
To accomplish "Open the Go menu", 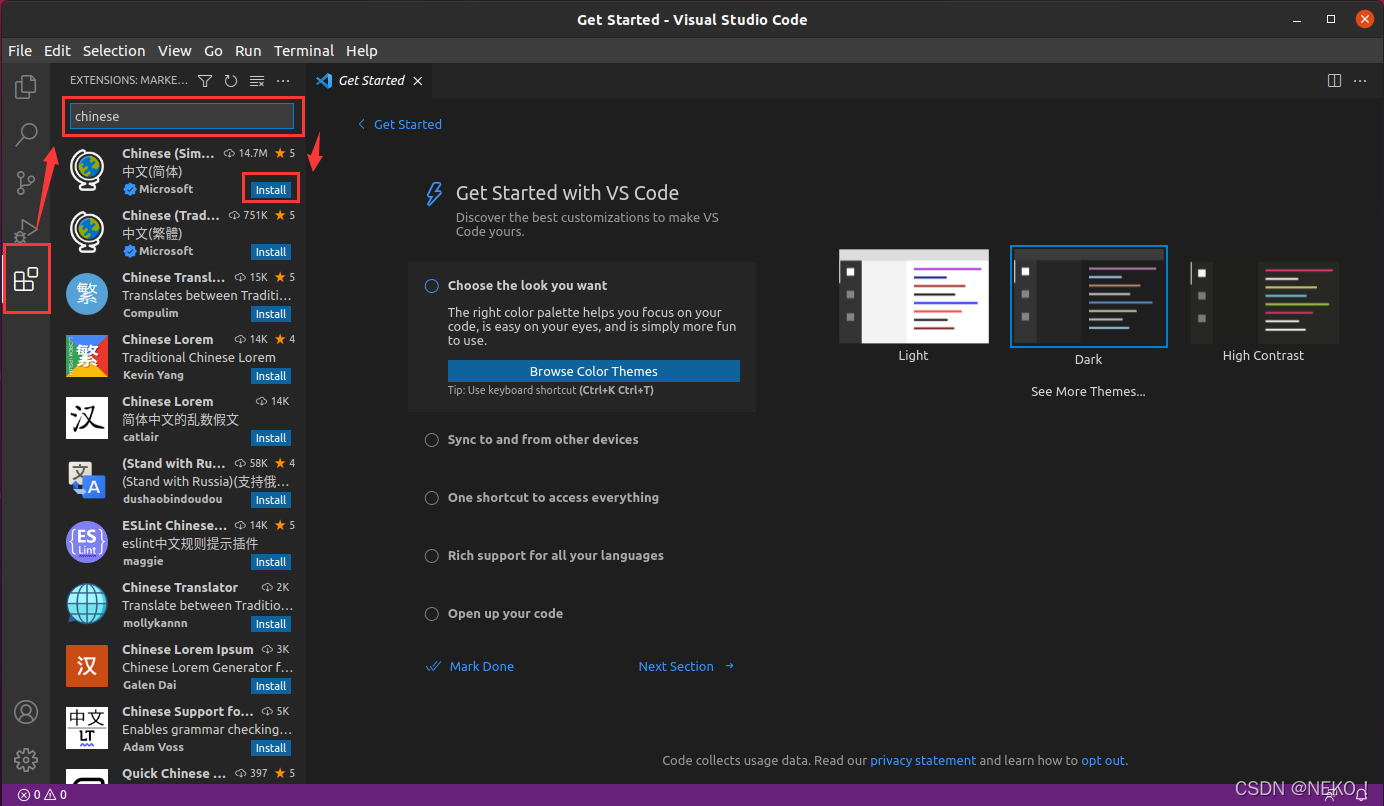I will tap(213, 50).
